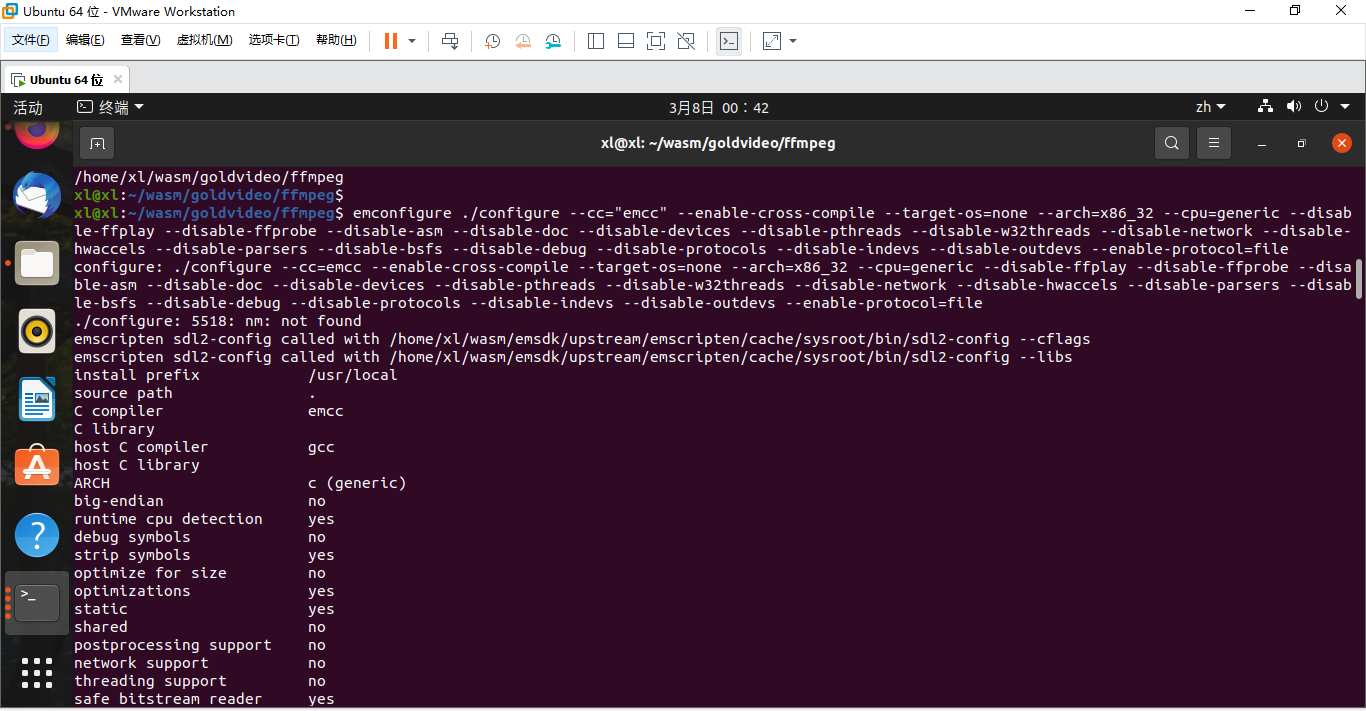Screen dimensions: 1366x711
Task: Toggle the VMware library sidebar view
Action: click(596, 41)
